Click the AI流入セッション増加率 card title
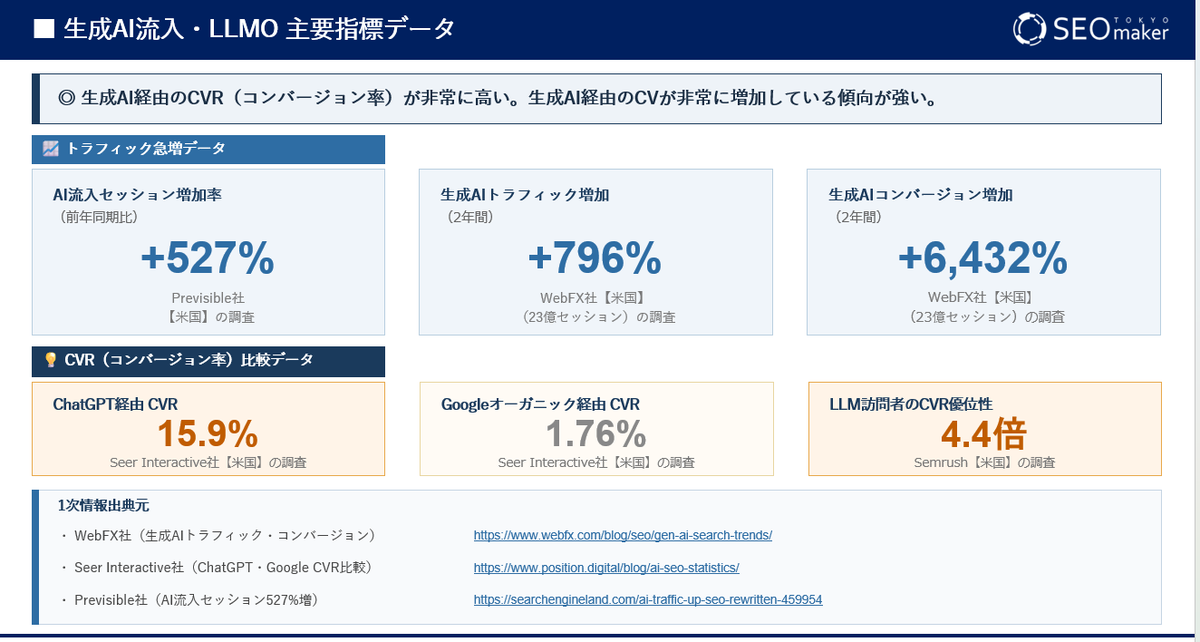Image resolution: width=1200 pixels, height=642 pixels. coord(137,195)
